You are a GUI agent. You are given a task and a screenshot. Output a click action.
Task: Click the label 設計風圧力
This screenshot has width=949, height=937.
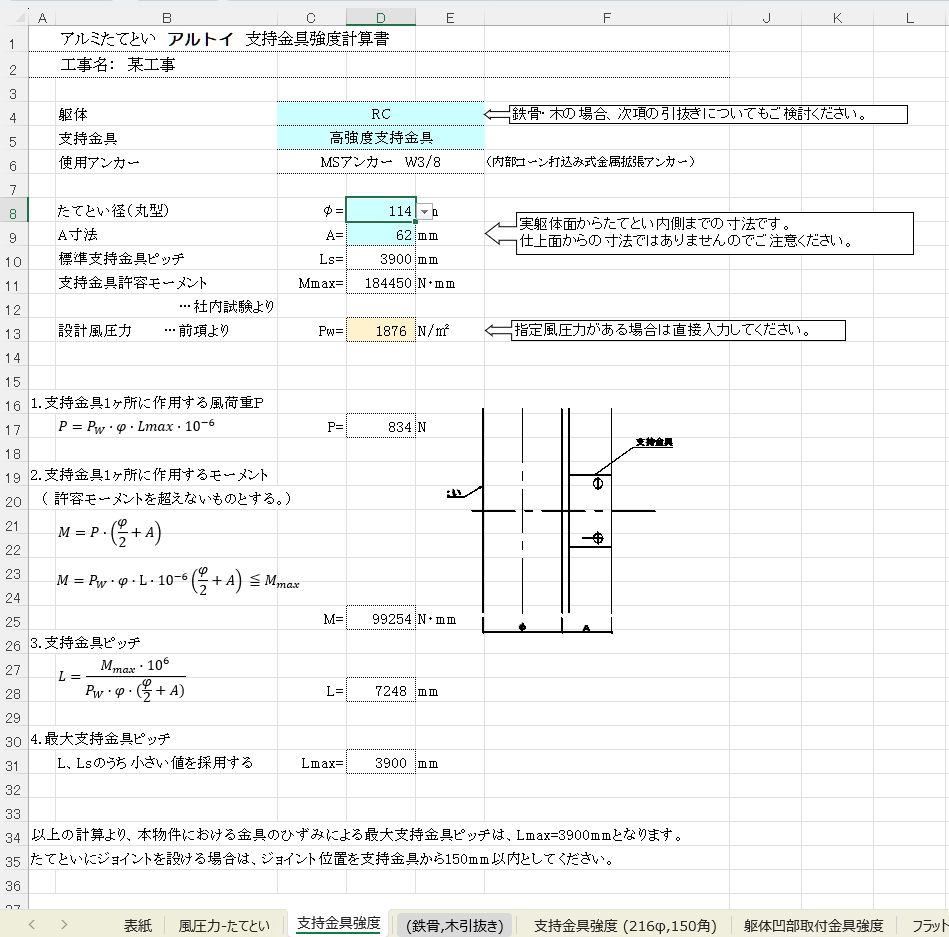(x=94, y=330)
